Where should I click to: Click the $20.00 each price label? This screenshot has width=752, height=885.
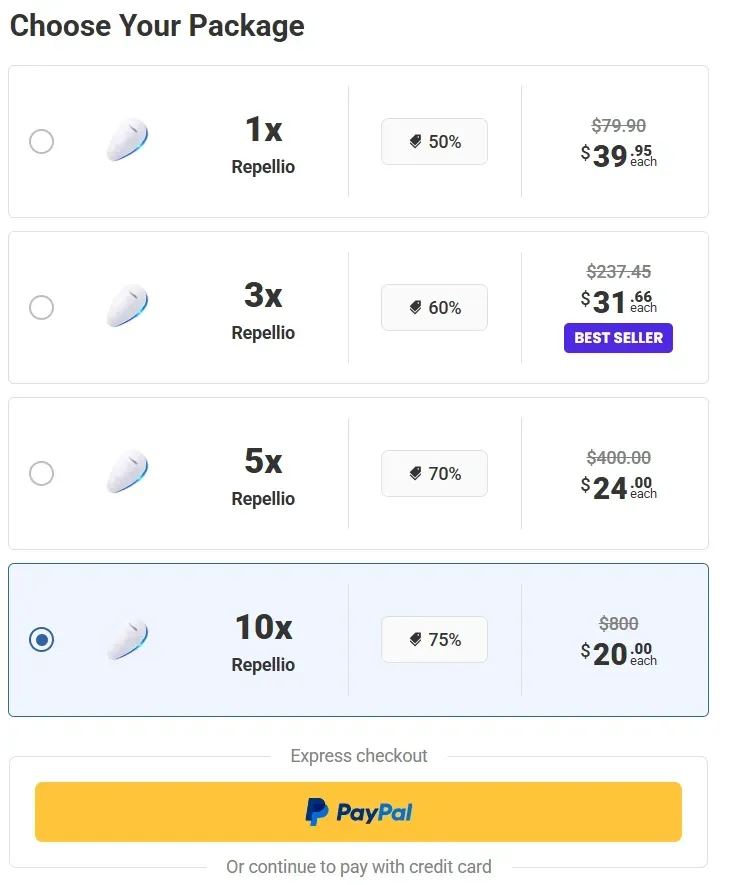pyautogui.click(x=618, y=655)
